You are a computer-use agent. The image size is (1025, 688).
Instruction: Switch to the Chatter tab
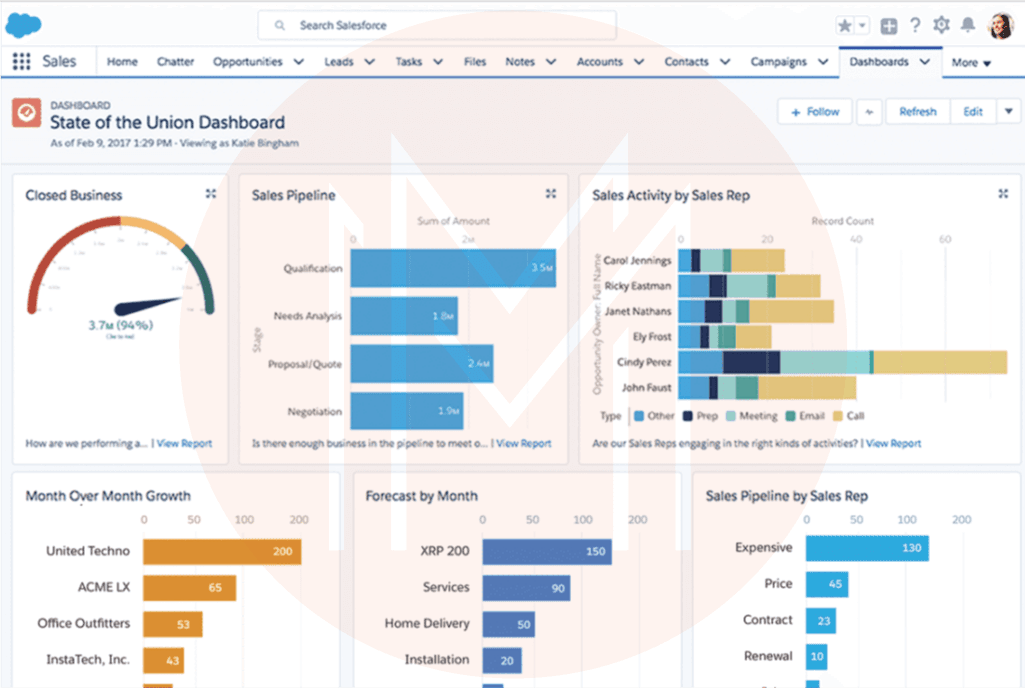coord(175,62)
